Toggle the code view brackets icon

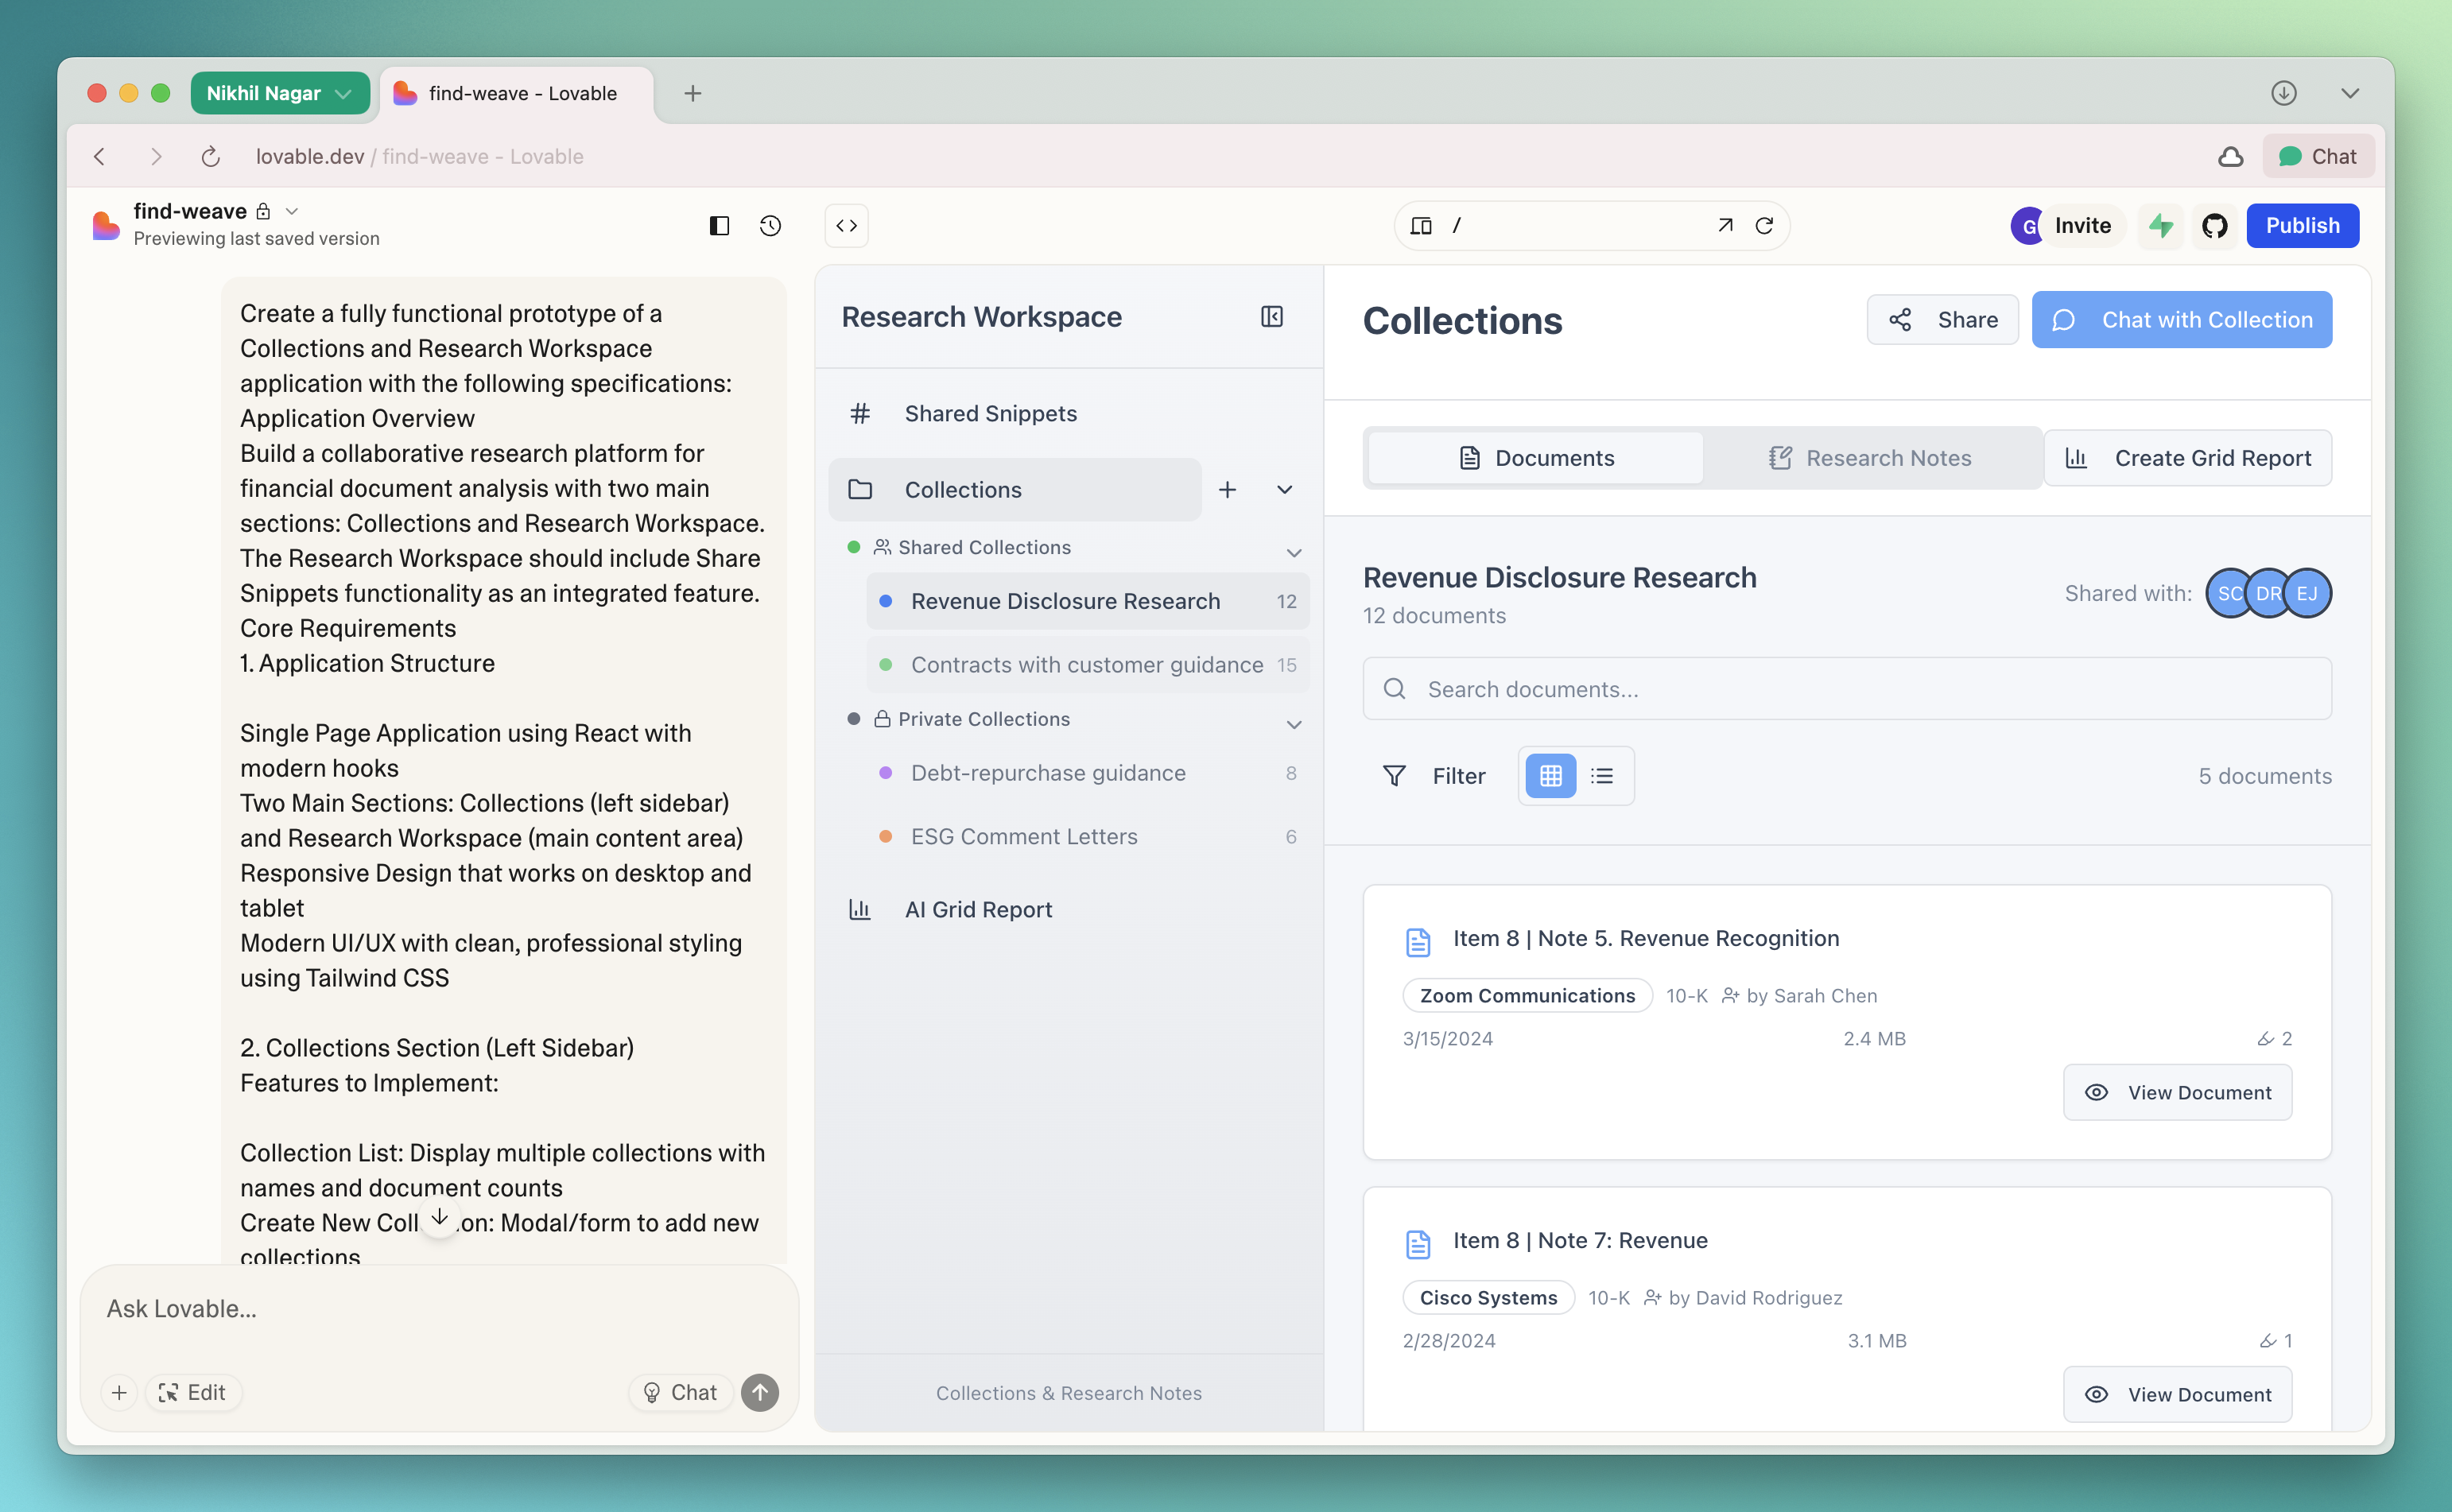846,226
